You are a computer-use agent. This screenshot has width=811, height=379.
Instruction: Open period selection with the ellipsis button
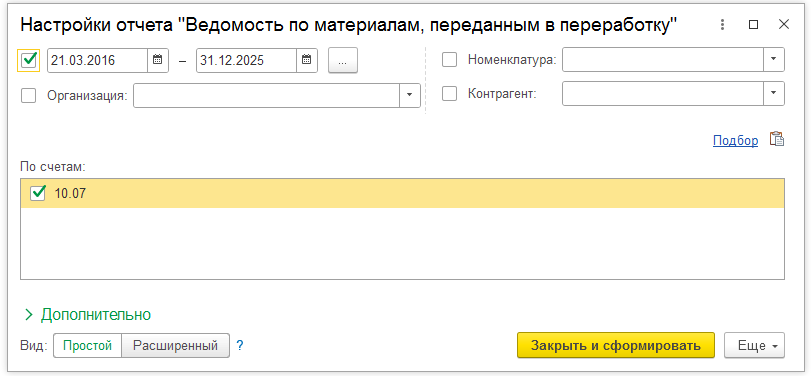coord(343,60)
